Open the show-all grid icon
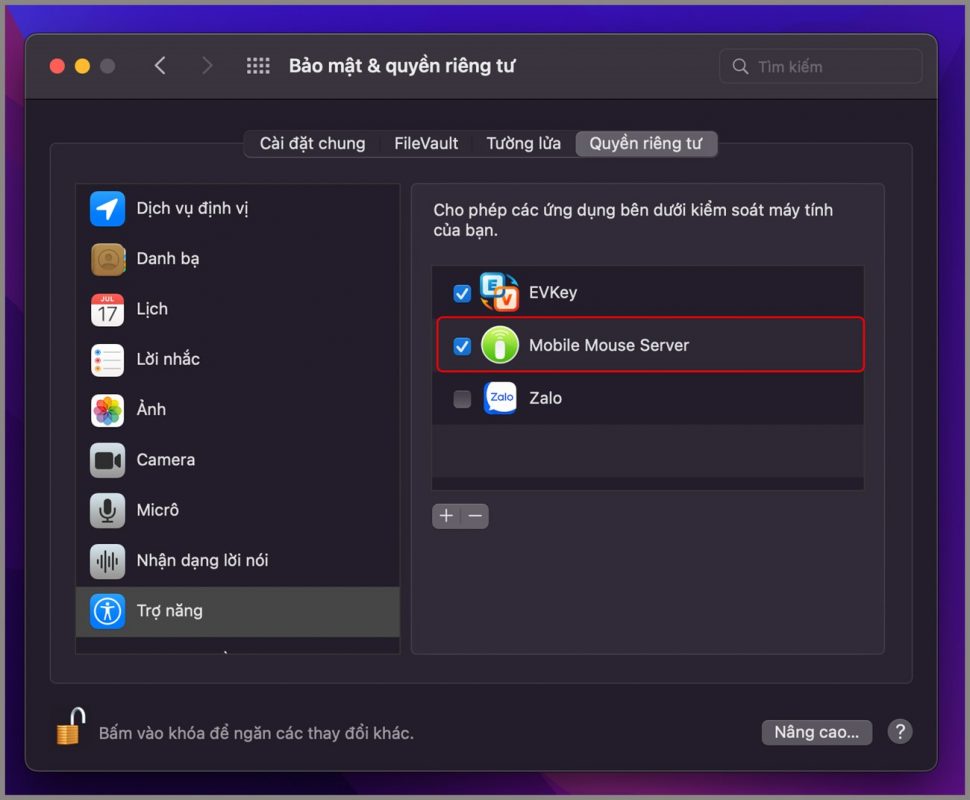This screenshot has height=800, width=970. click(258, 66)
